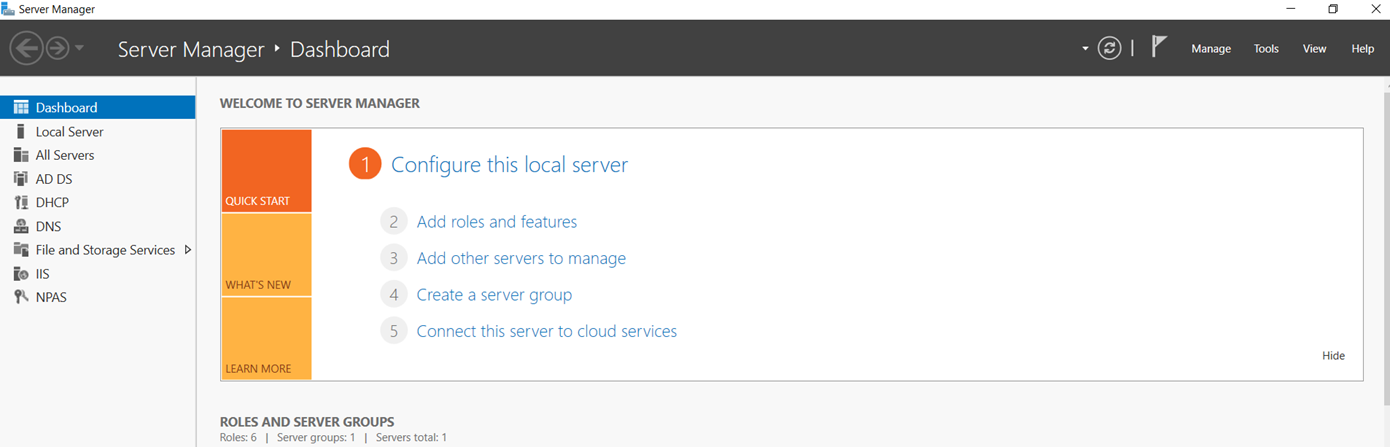The height and width of the screenshot is (447, 1390).
Task: Click the DHCP role icon
Action: click(x=20, y=202)
